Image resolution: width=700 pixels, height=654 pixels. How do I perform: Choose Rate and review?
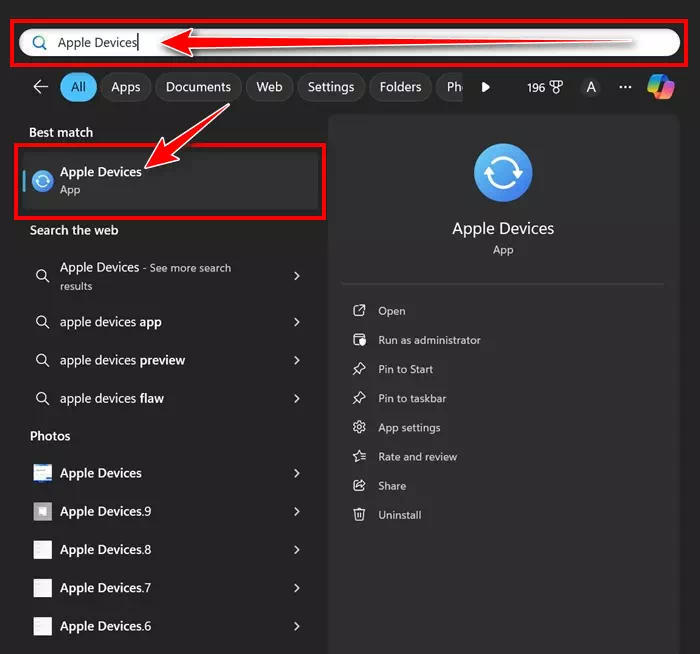(417, 457)
